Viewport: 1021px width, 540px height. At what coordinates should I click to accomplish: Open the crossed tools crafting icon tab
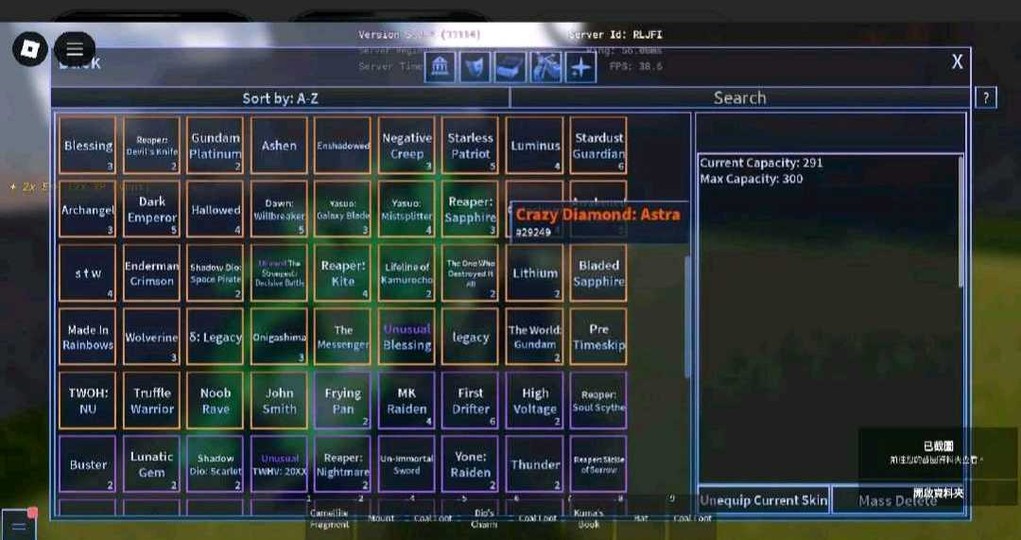point(546,67)
